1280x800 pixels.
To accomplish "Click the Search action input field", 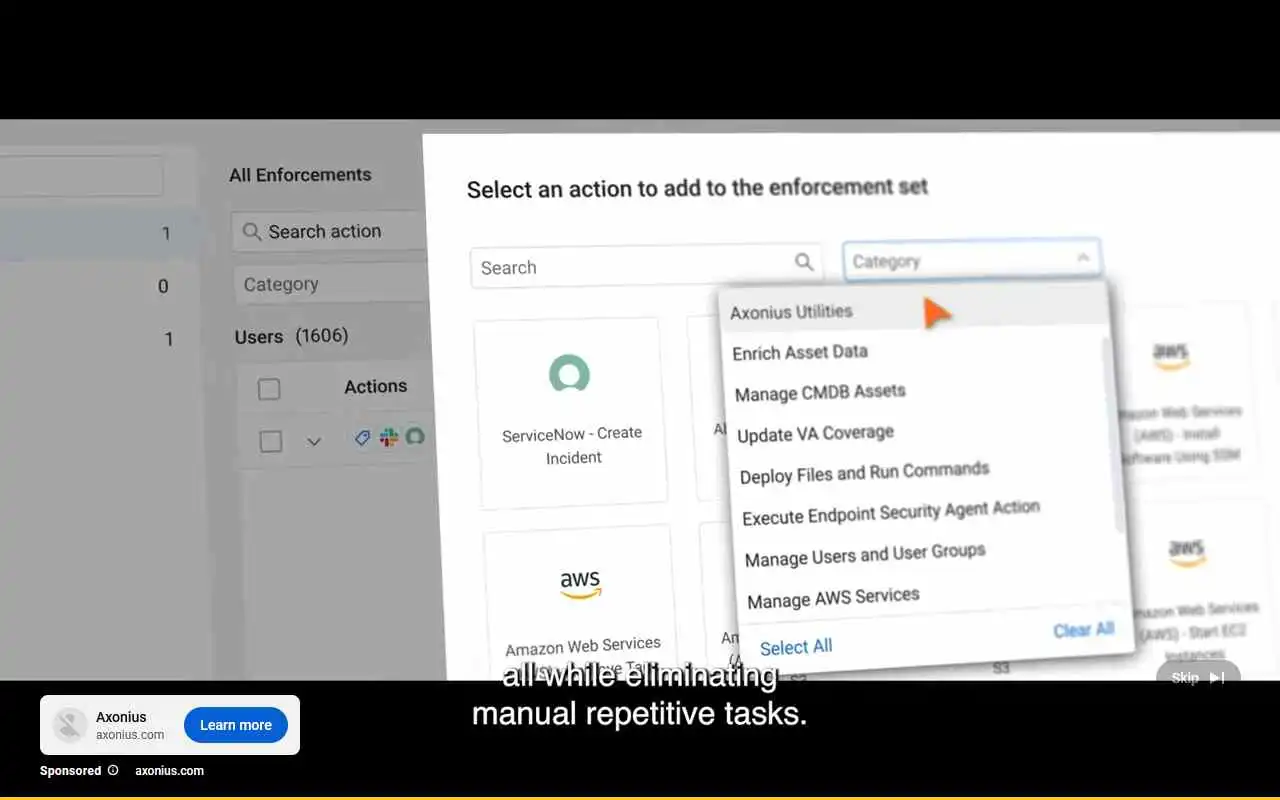I will point(330,231).
